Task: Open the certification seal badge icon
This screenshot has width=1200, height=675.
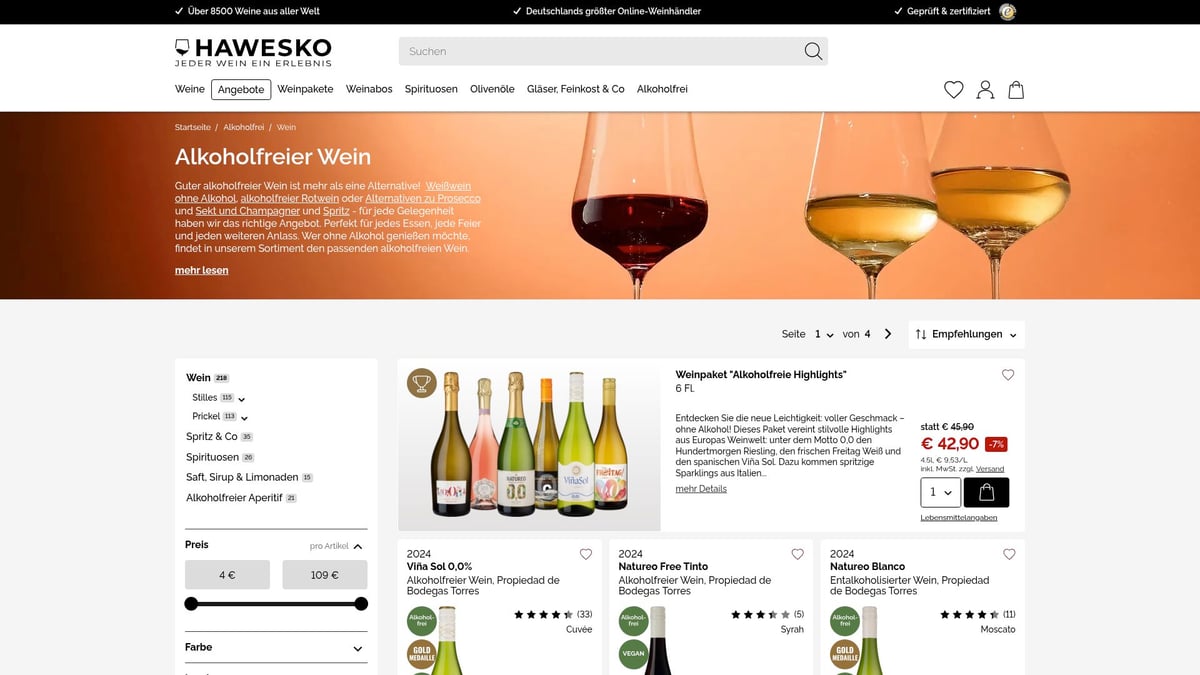Action: (1008, 12)
